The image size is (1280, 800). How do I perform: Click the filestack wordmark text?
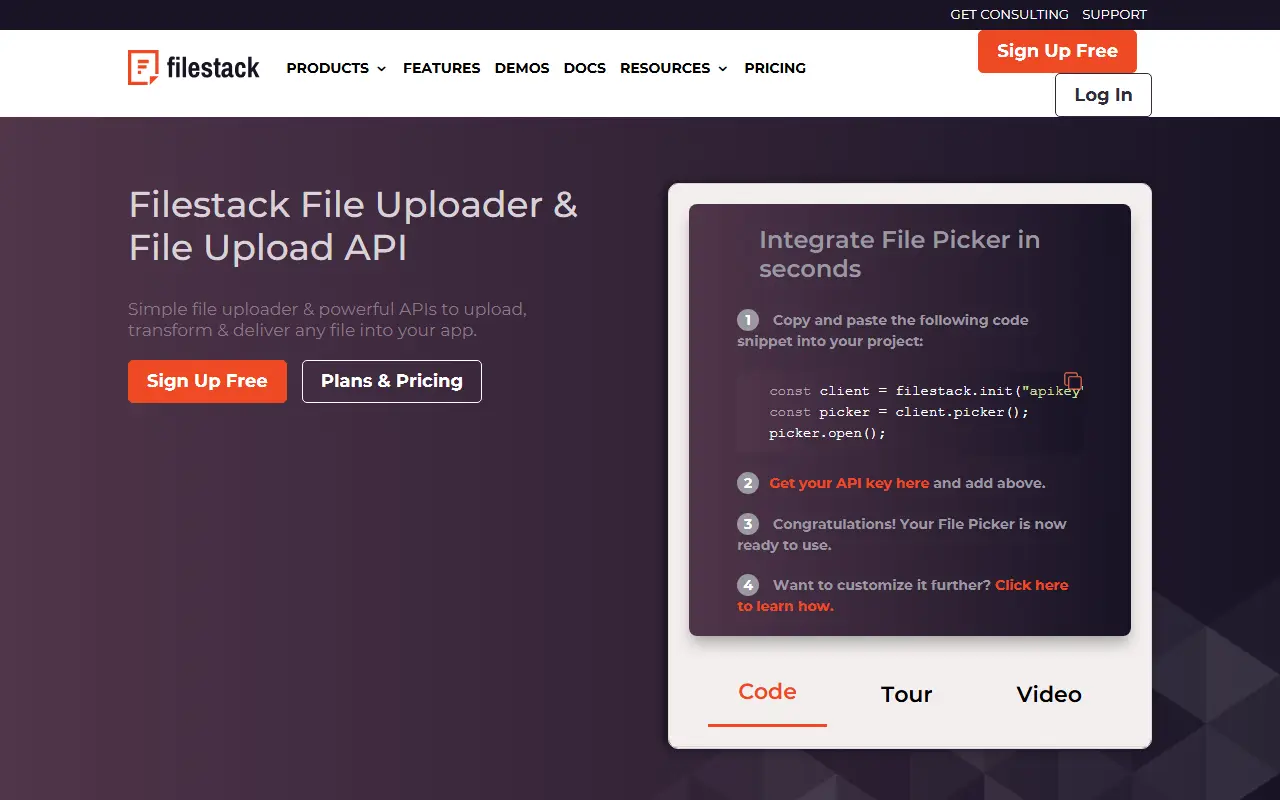click(213, 68)
